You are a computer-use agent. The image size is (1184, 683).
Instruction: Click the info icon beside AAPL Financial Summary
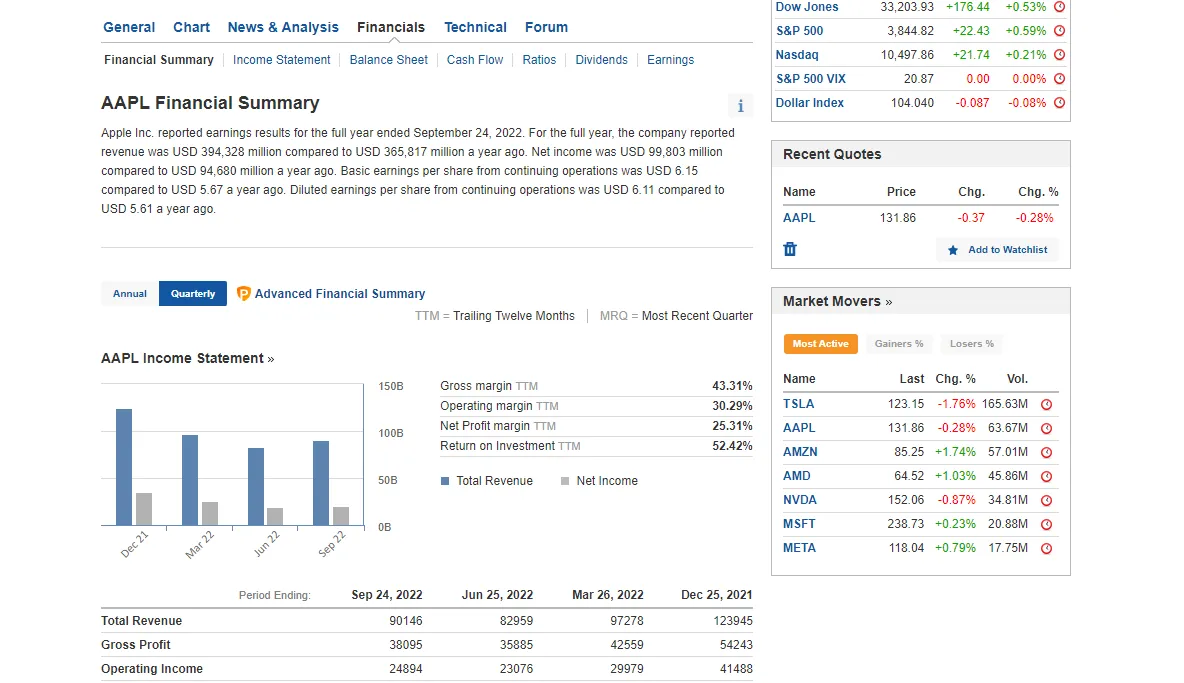[x=740, y=105]
